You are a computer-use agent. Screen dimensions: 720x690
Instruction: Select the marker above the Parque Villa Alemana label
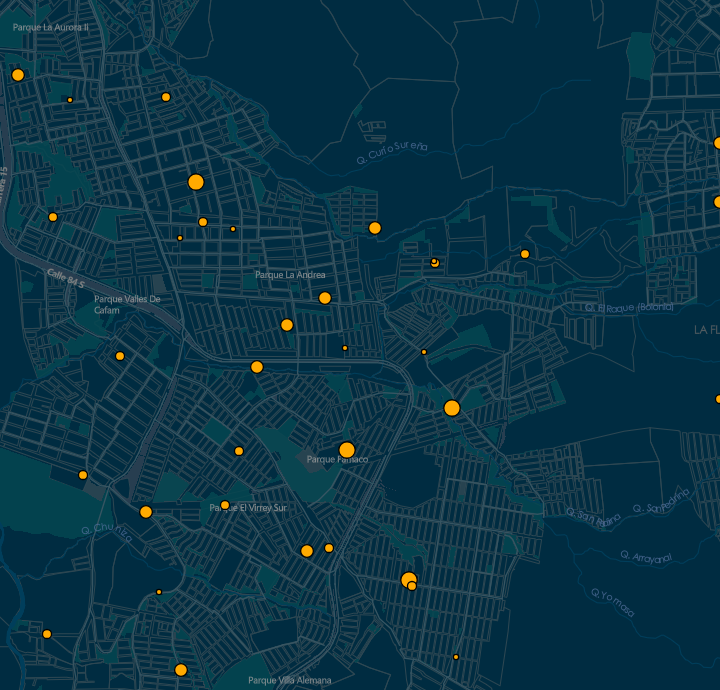point(181,670)
